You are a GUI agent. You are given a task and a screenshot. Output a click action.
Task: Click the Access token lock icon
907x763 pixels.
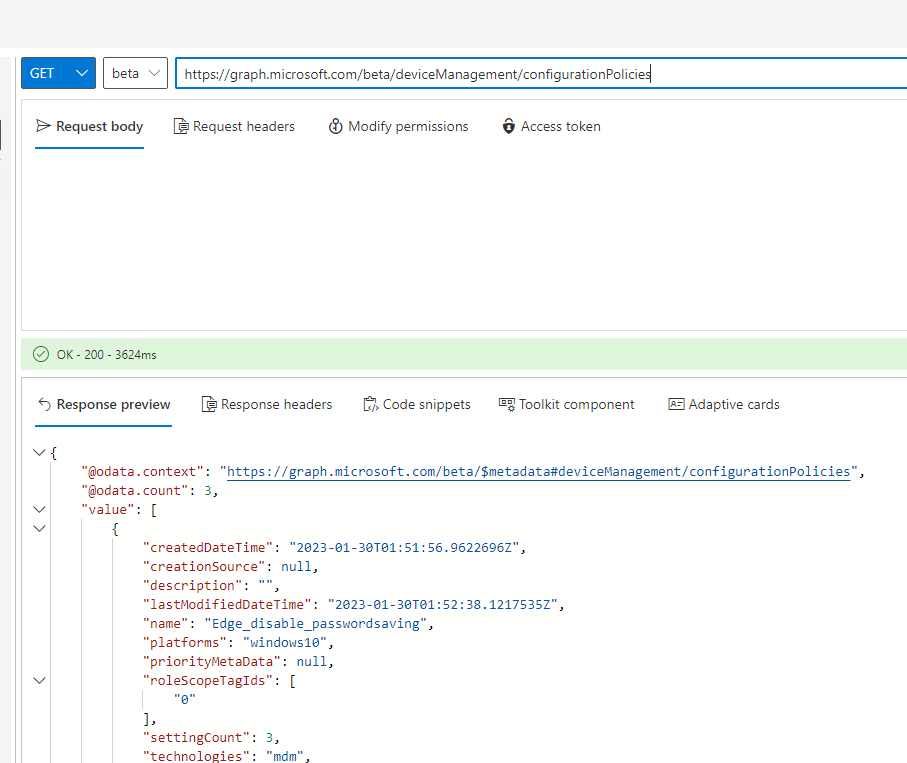point(508,126)
